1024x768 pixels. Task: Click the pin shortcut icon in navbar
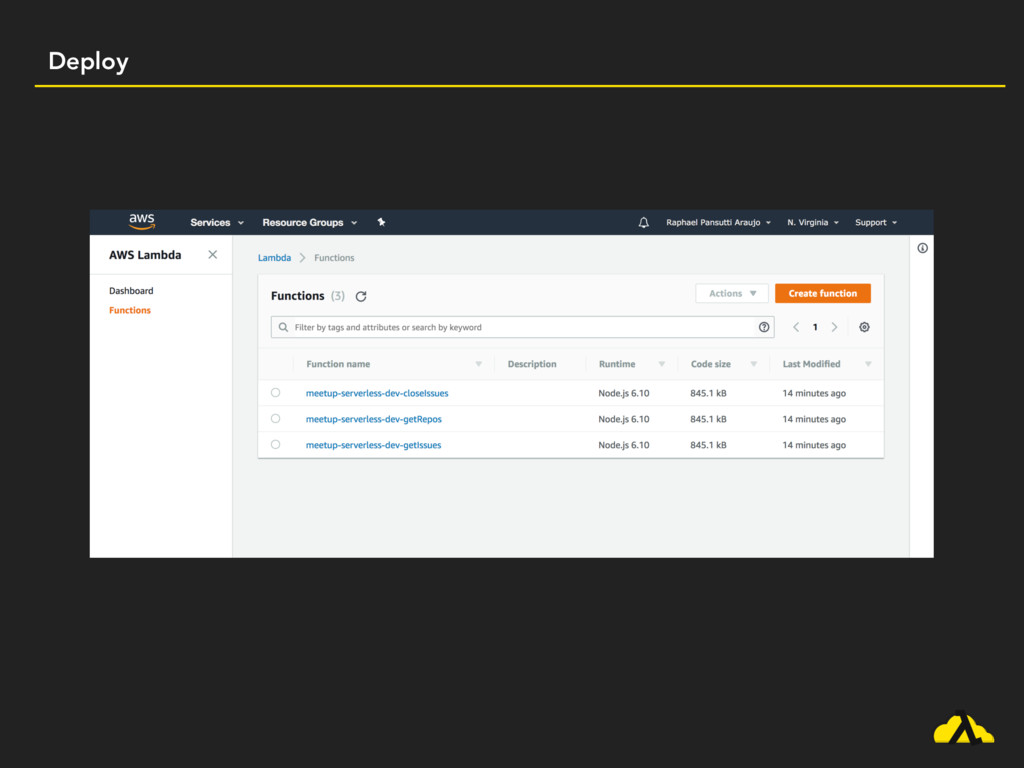(x=381, y=222)
